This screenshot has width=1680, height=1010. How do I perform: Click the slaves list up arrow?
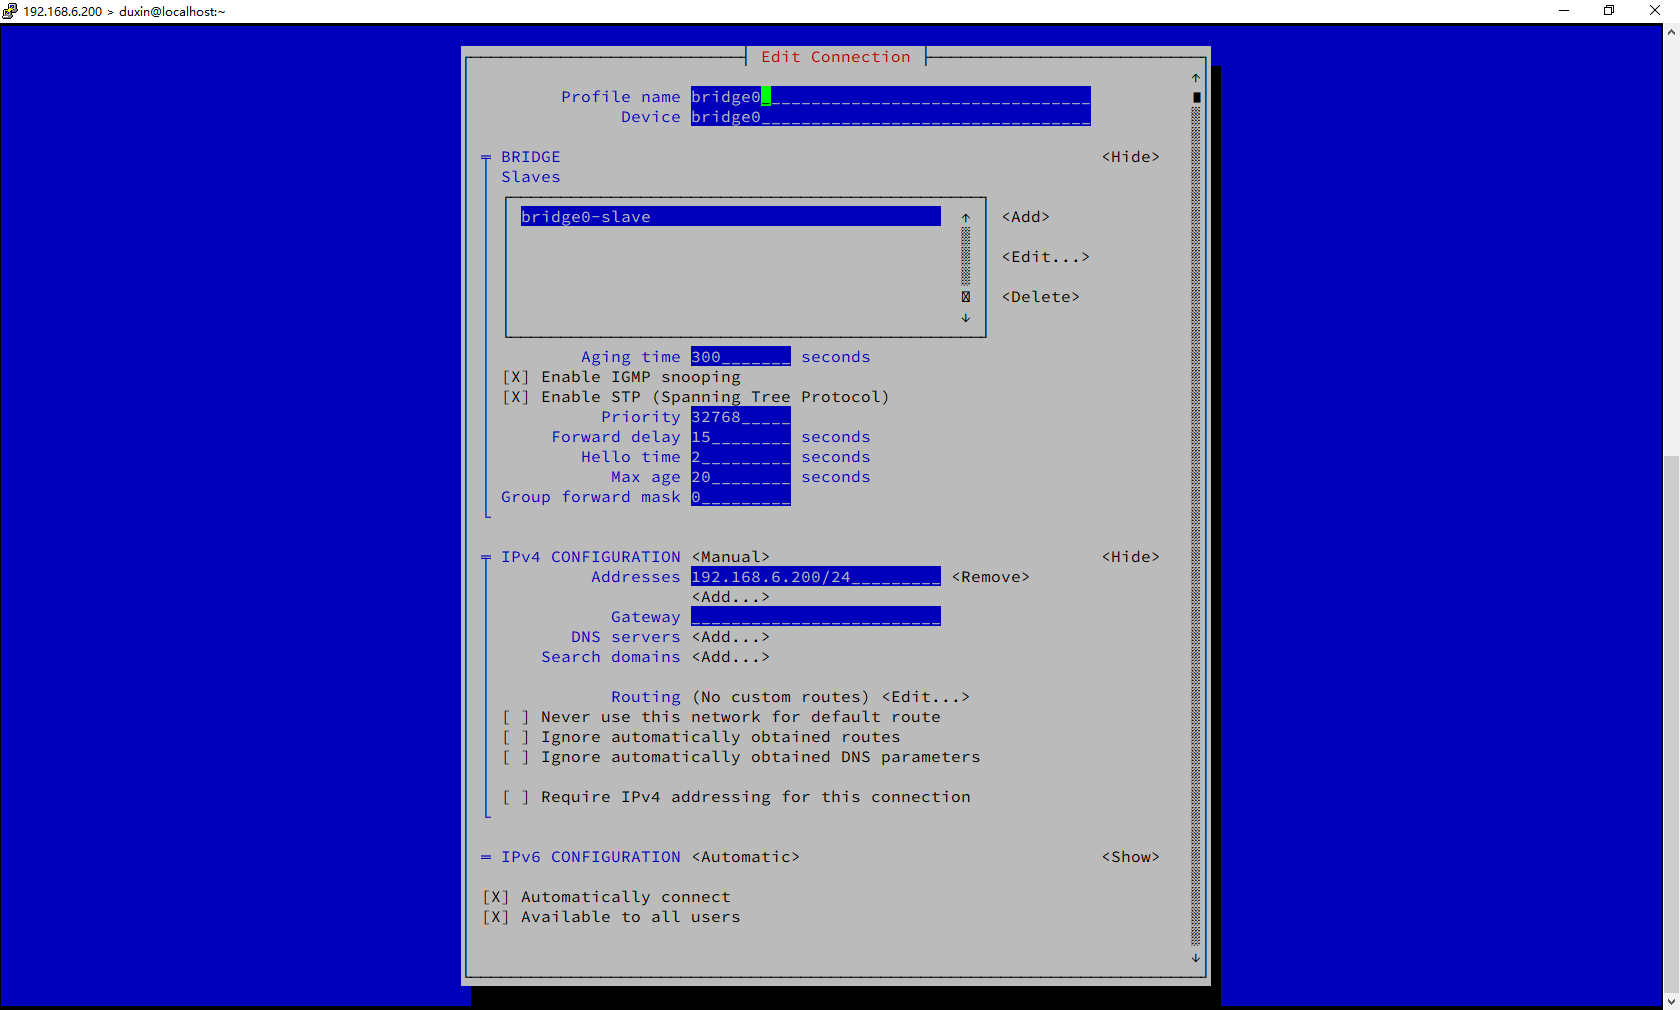(x=966, y=217)
